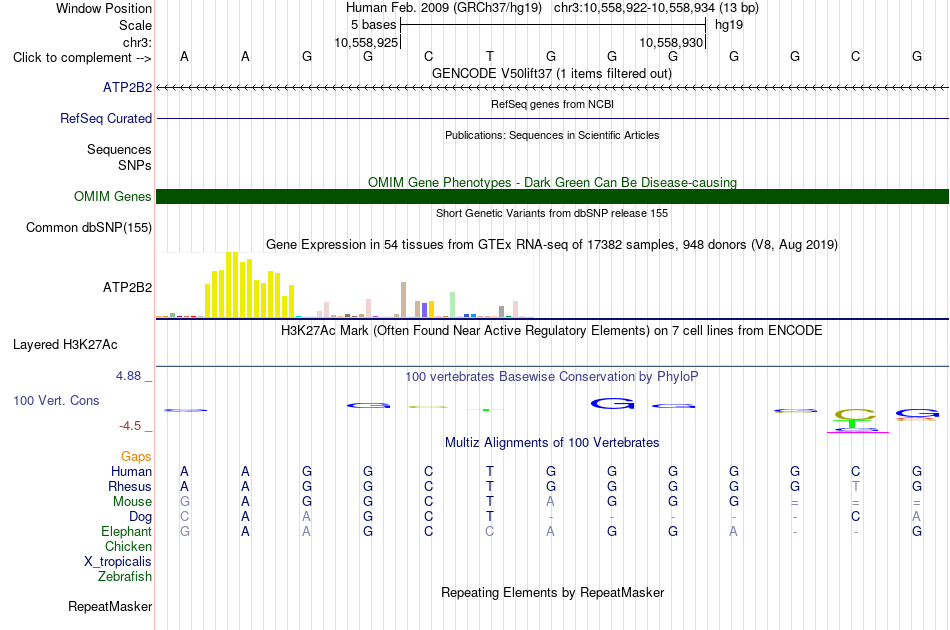Click the 10,558,930 position marker
Image resolution: width=950 pixels, height=630 pixels.
pos(671,42)
